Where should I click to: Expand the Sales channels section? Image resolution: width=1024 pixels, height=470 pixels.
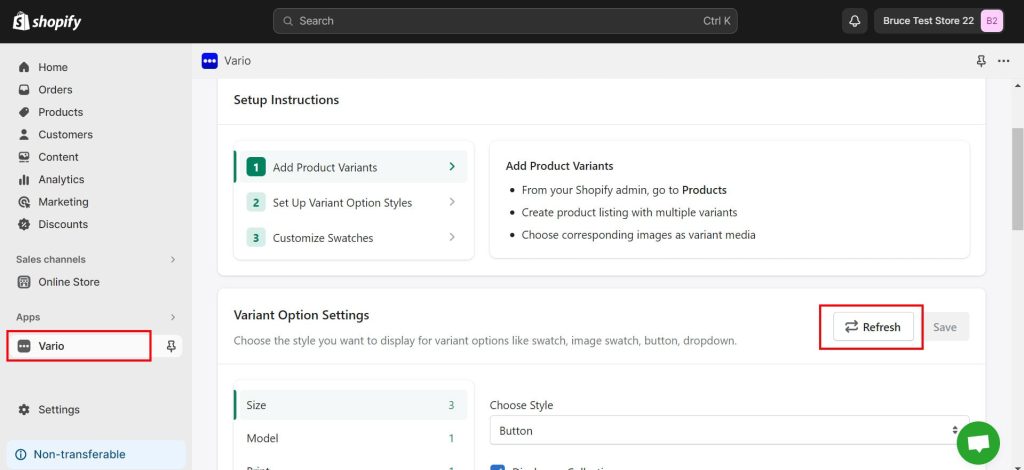(x=173, y=259)
